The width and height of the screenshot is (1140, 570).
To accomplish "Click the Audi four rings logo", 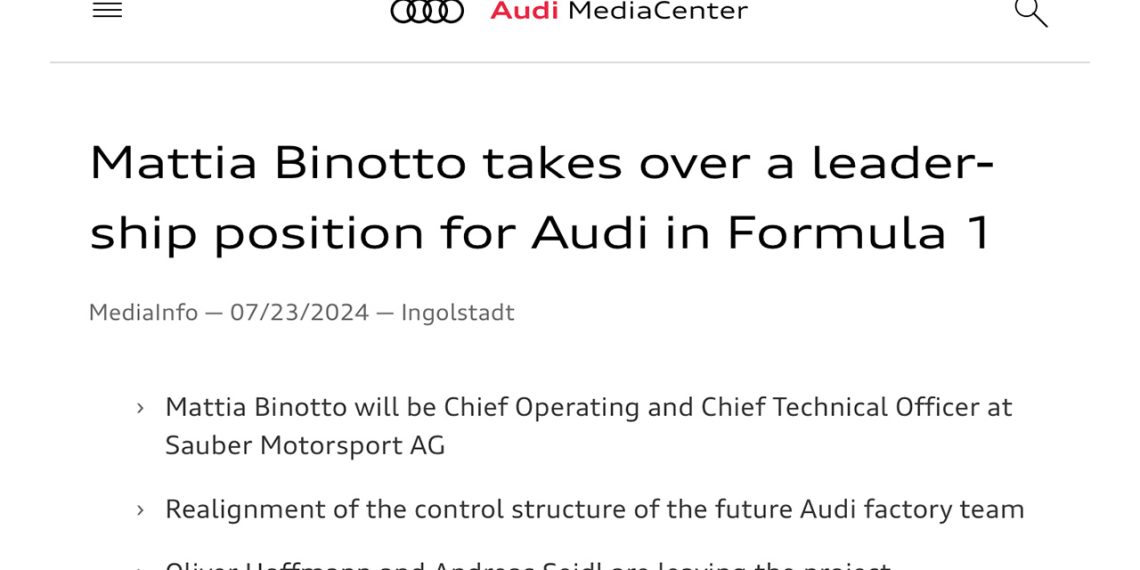I will pos(427,11).
